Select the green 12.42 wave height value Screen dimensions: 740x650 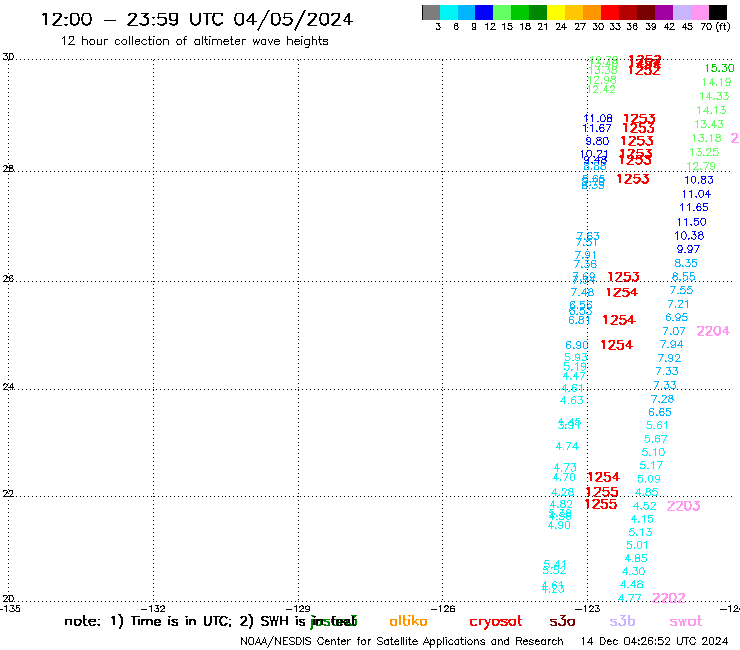tap(601, 89)
